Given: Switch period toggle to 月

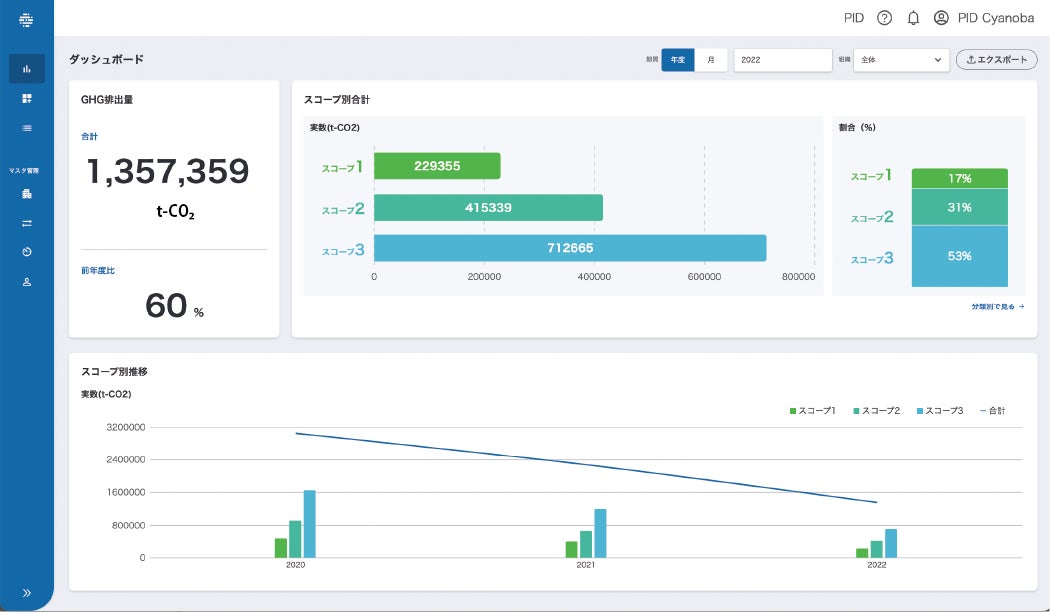Looking at the screenshot, I should [x=710, y=60].
